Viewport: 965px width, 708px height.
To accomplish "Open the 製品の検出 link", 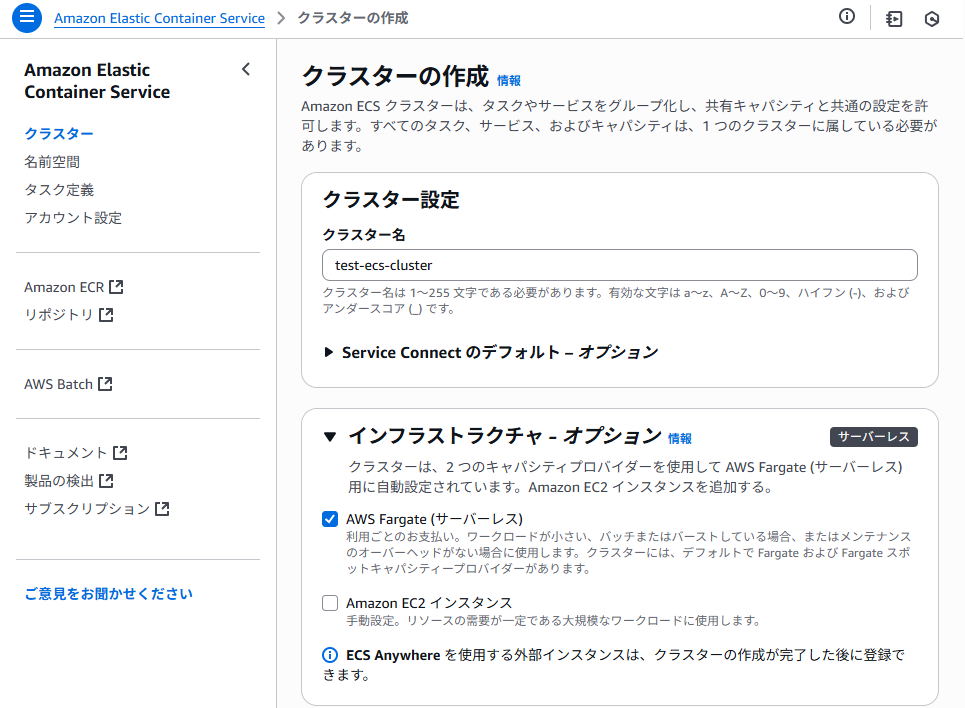I will coord(58,481).
